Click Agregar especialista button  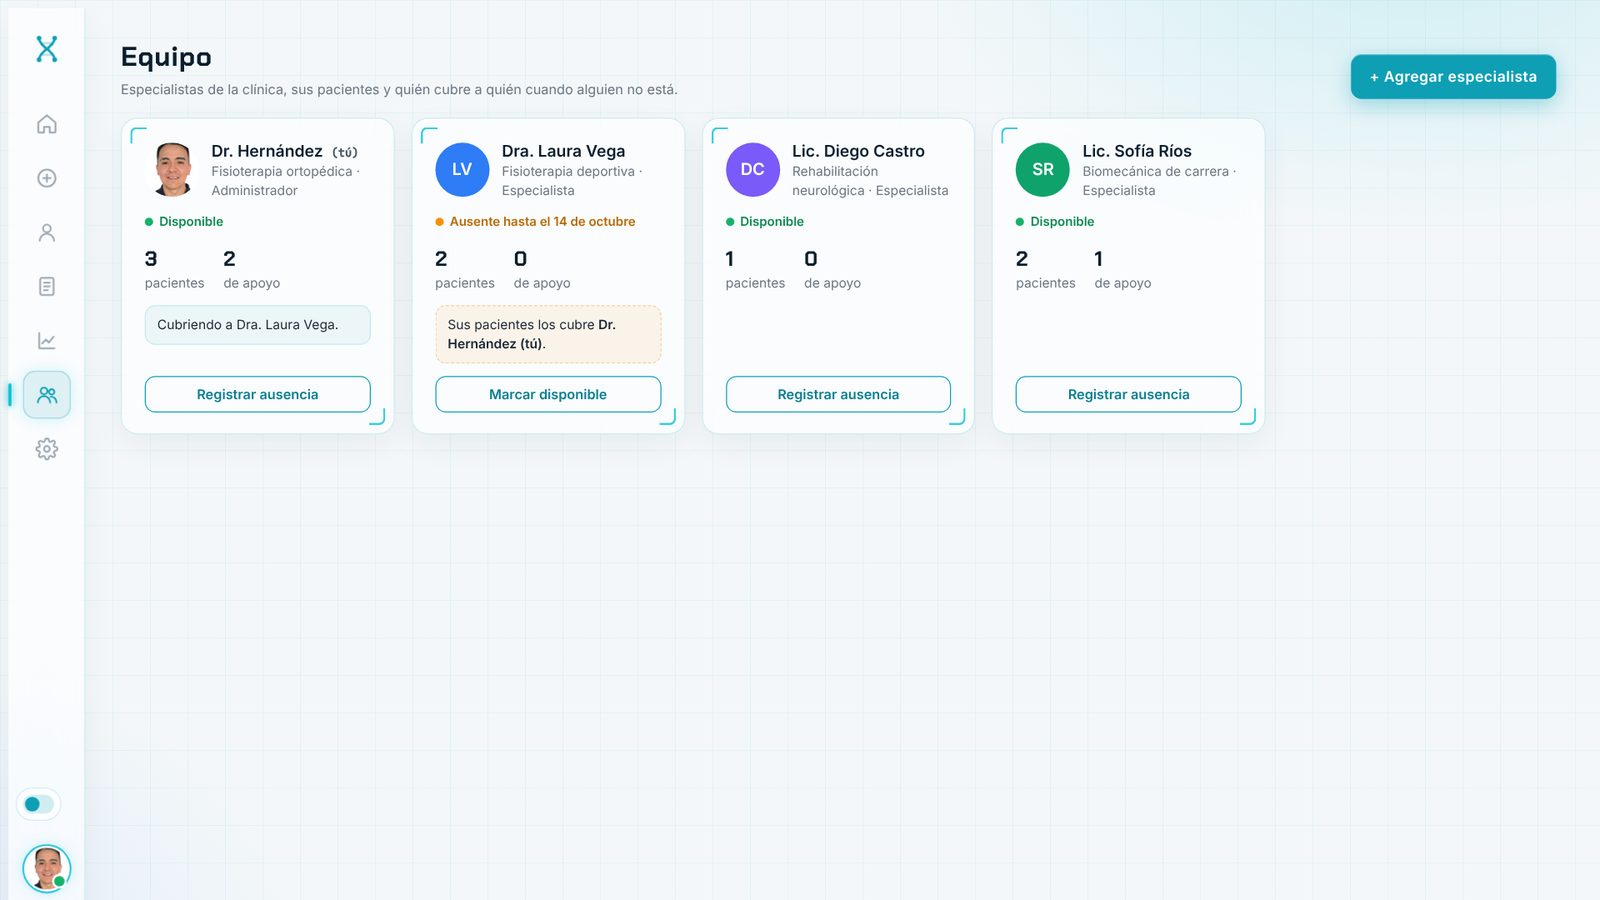click(1453, 77)
